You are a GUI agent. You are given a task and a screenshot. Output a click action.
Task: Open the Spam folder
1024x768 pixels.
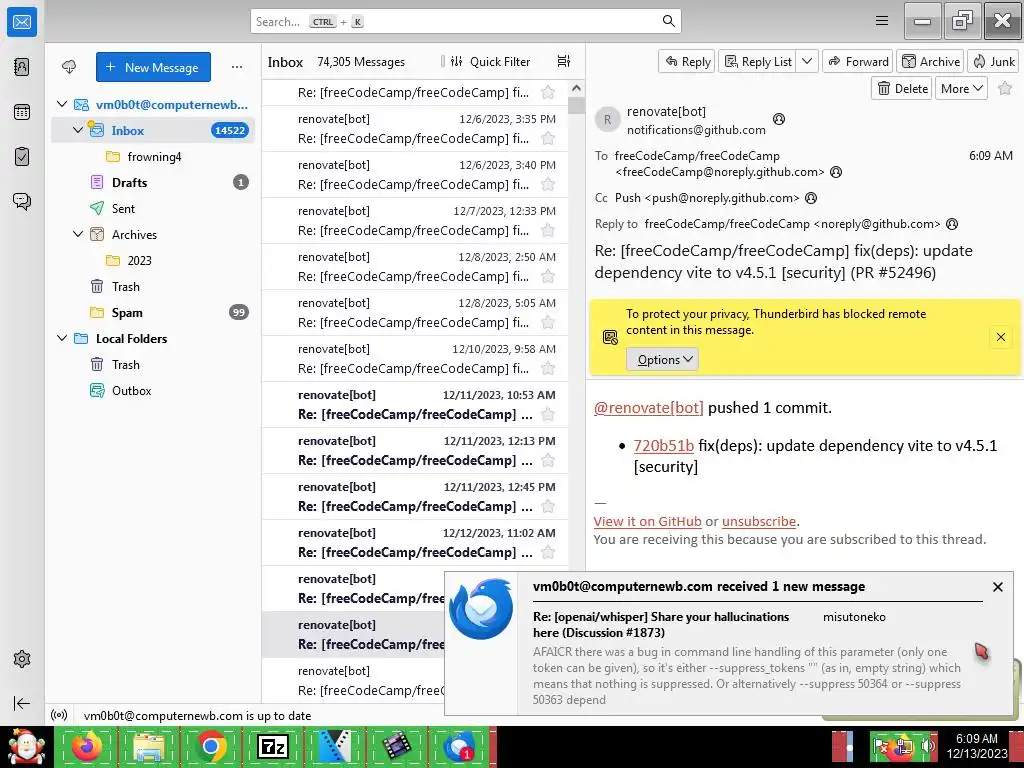[x=153, y=312]
